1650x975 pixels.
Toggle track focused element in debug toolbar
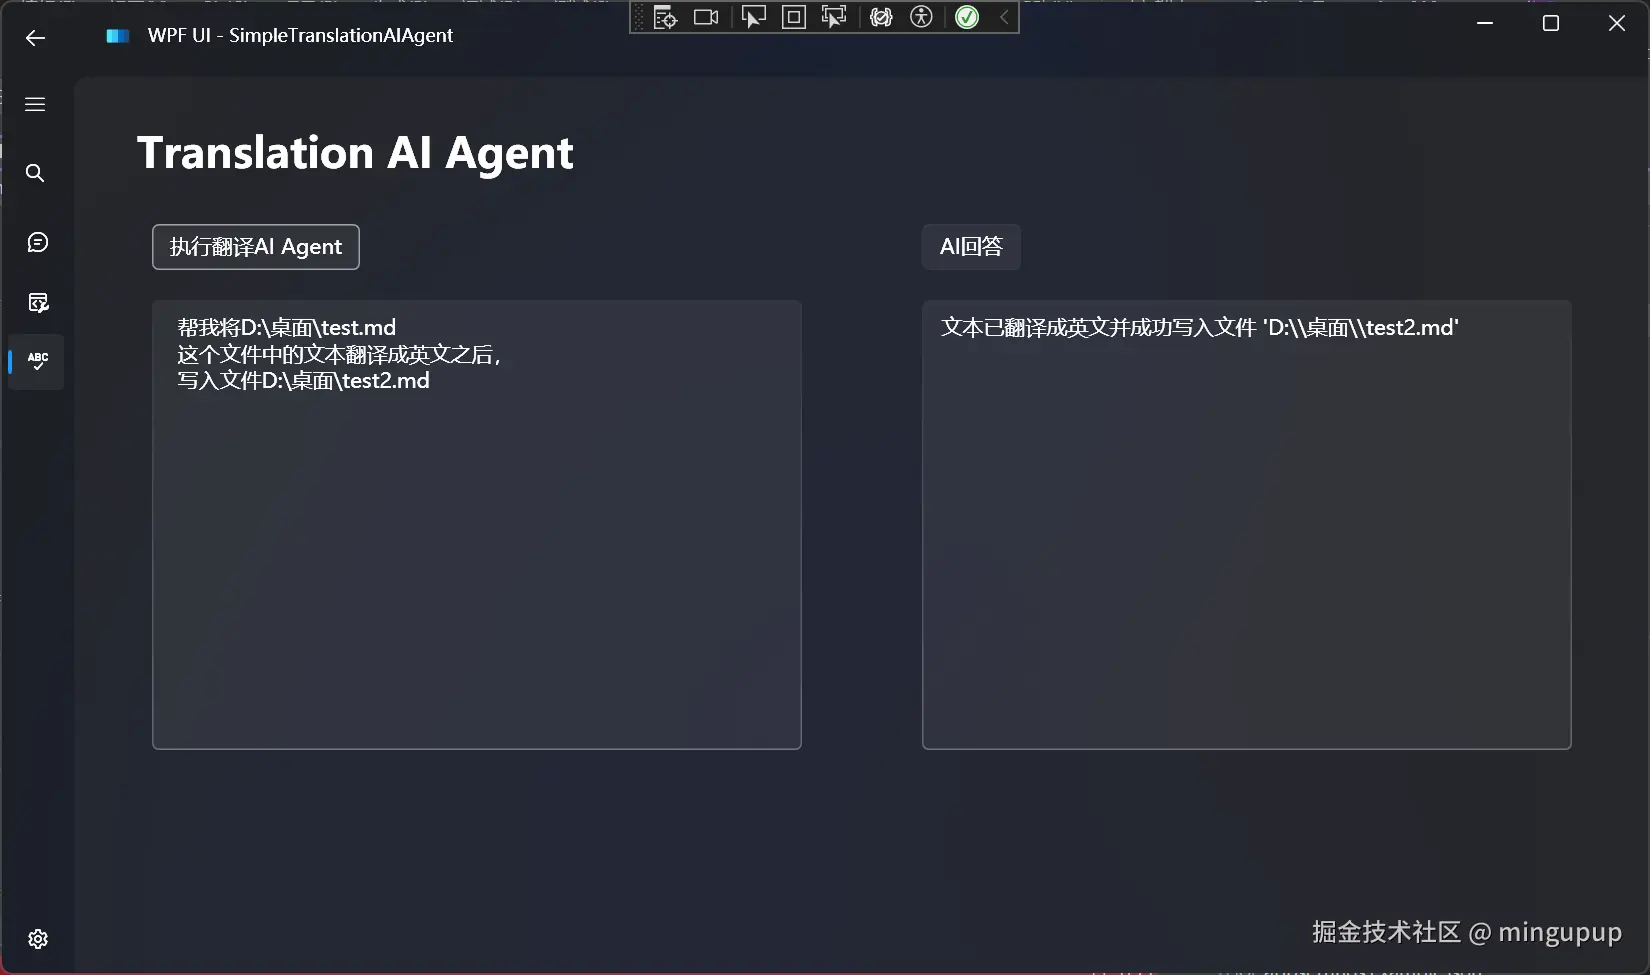834,17
